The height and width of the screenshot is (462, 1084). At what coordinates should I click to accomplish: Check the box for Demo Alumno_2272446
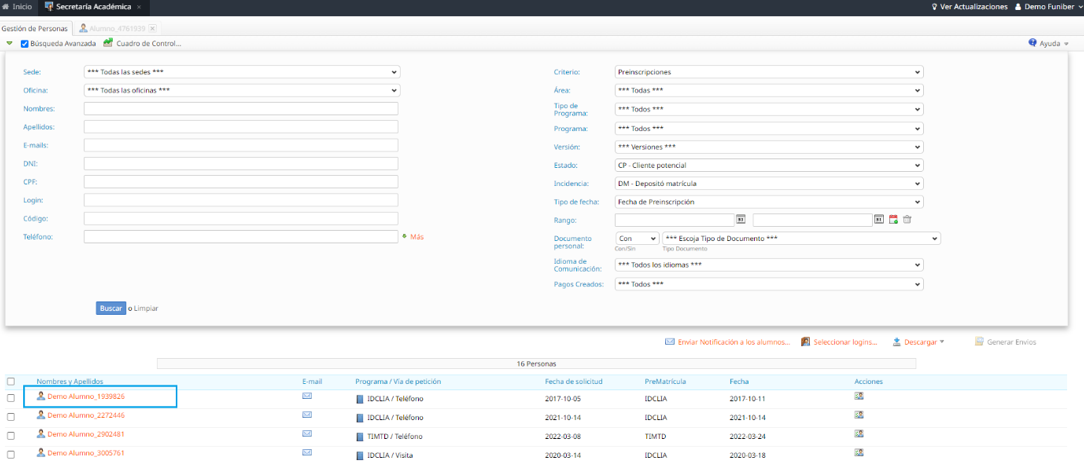coord(11,416)
